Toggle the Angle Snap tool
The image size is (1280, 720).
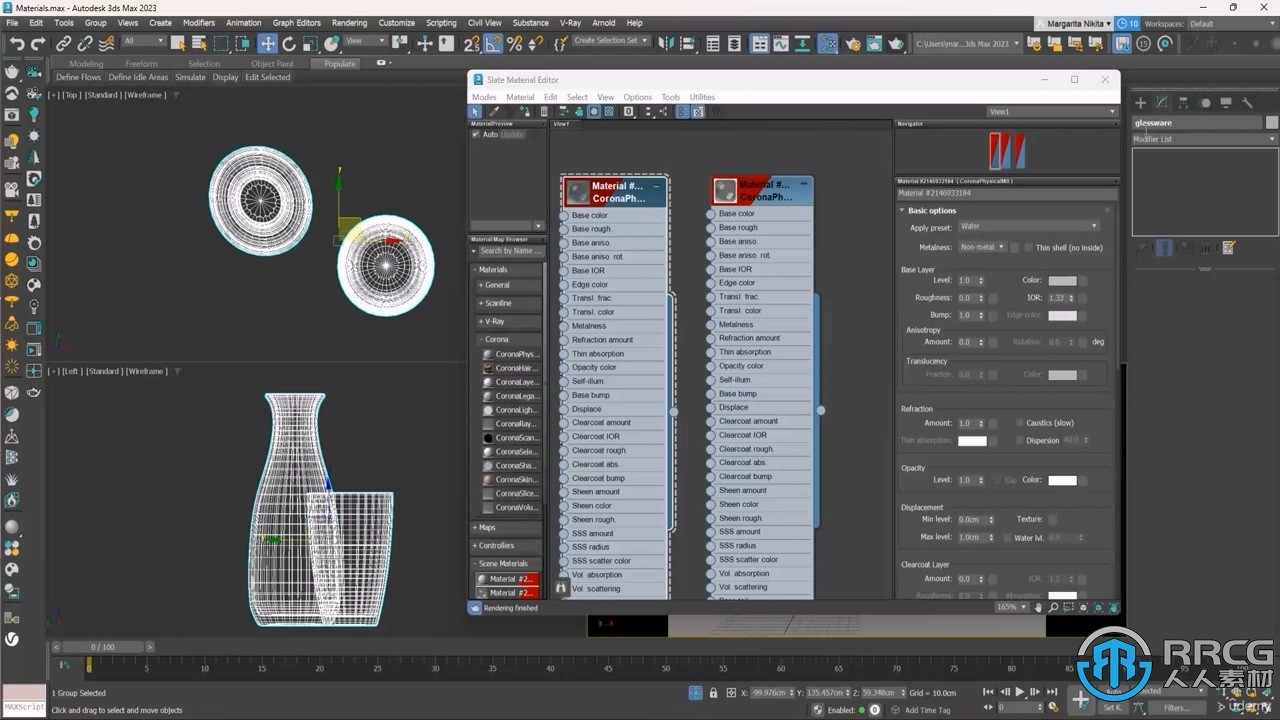tap(493, 43)
